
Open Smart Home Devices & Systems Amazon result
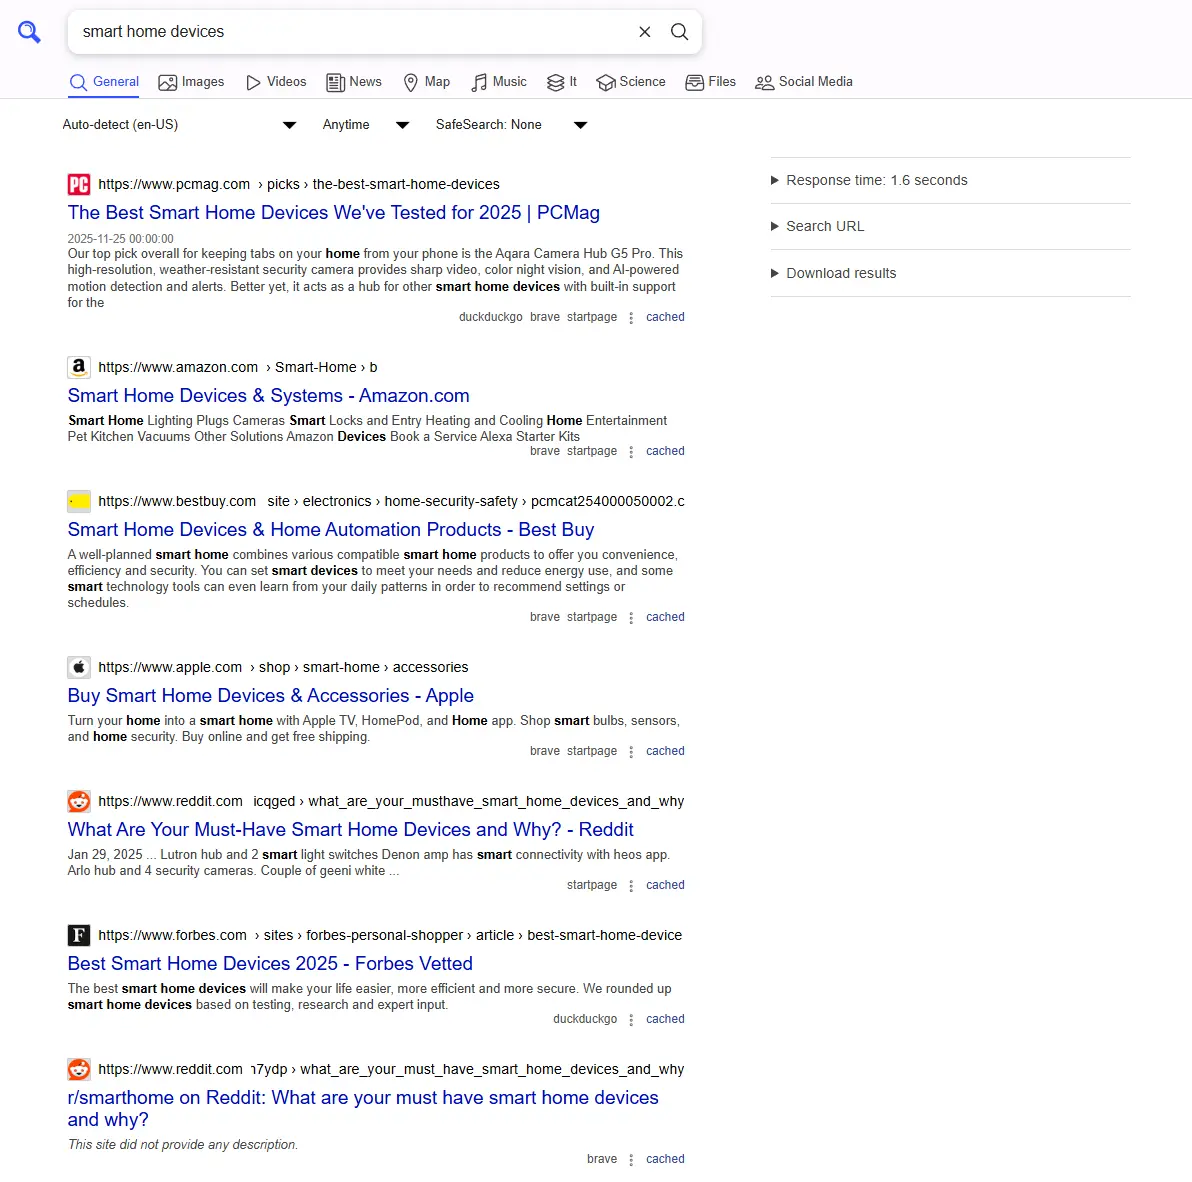268,396
